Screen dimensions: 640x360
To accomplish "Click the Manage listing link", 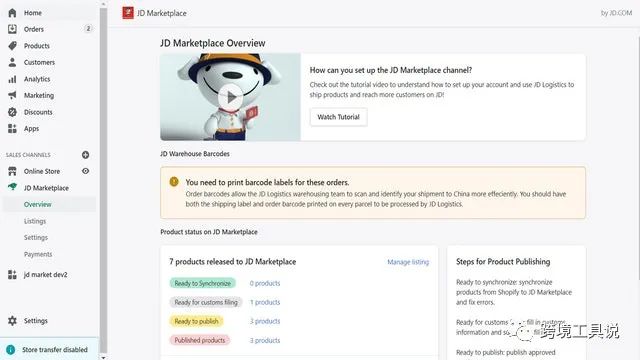I will pos(408,262).
